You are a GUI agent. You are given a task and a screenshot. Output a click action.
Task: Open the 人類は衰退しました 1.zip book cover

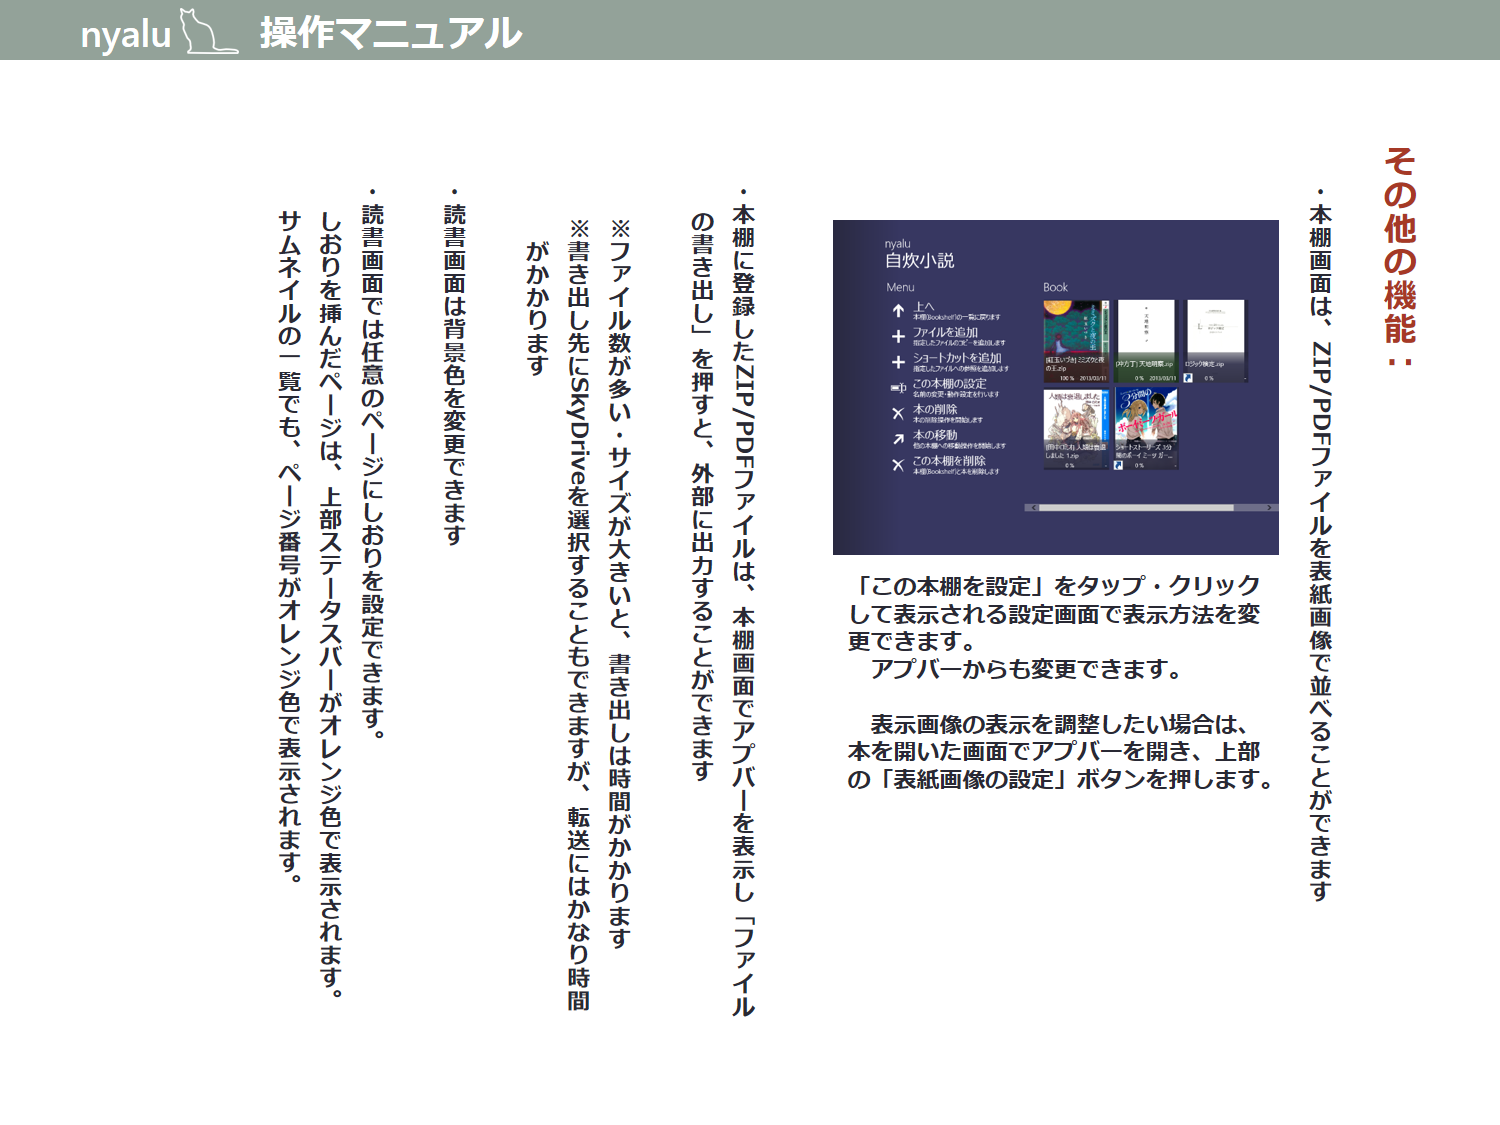pos(1076,429)
